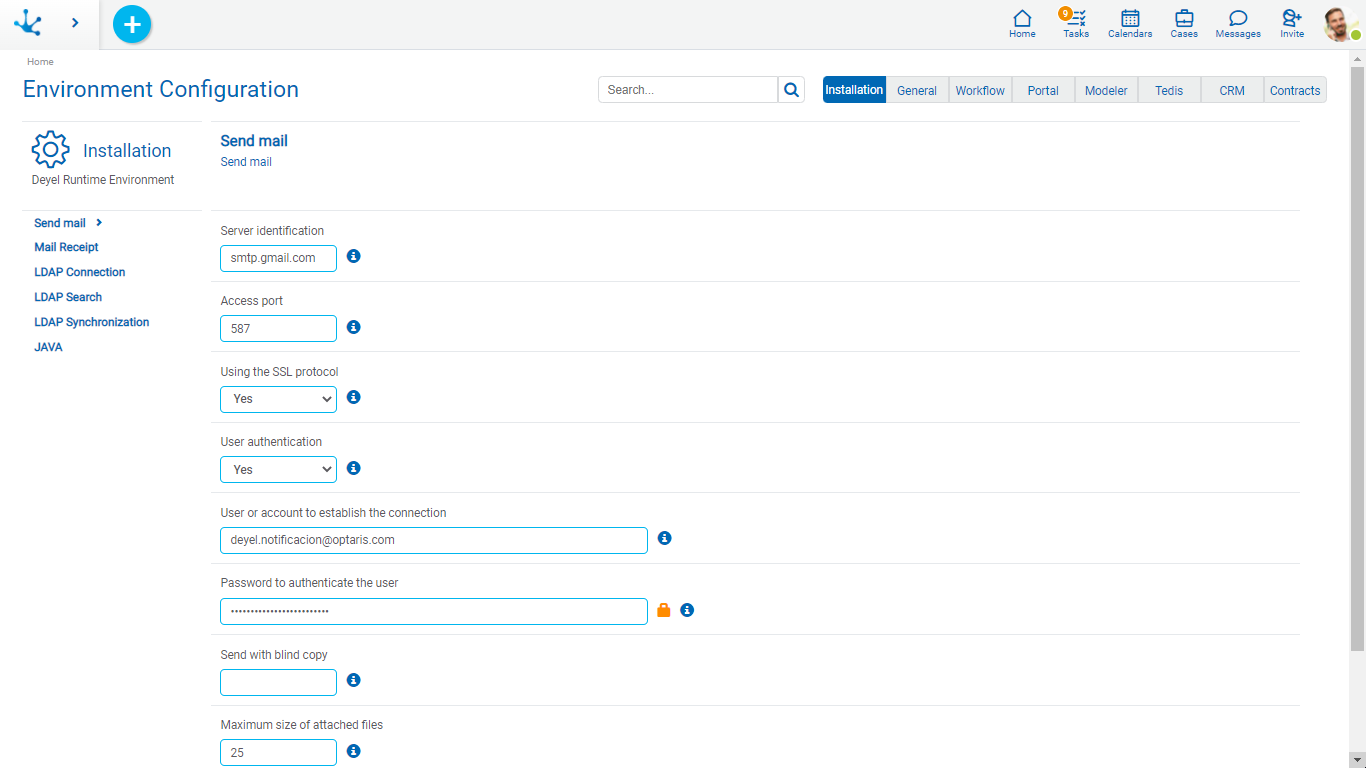Show info for Server identification field
1366x768 pixels.
tap(354, 256)
